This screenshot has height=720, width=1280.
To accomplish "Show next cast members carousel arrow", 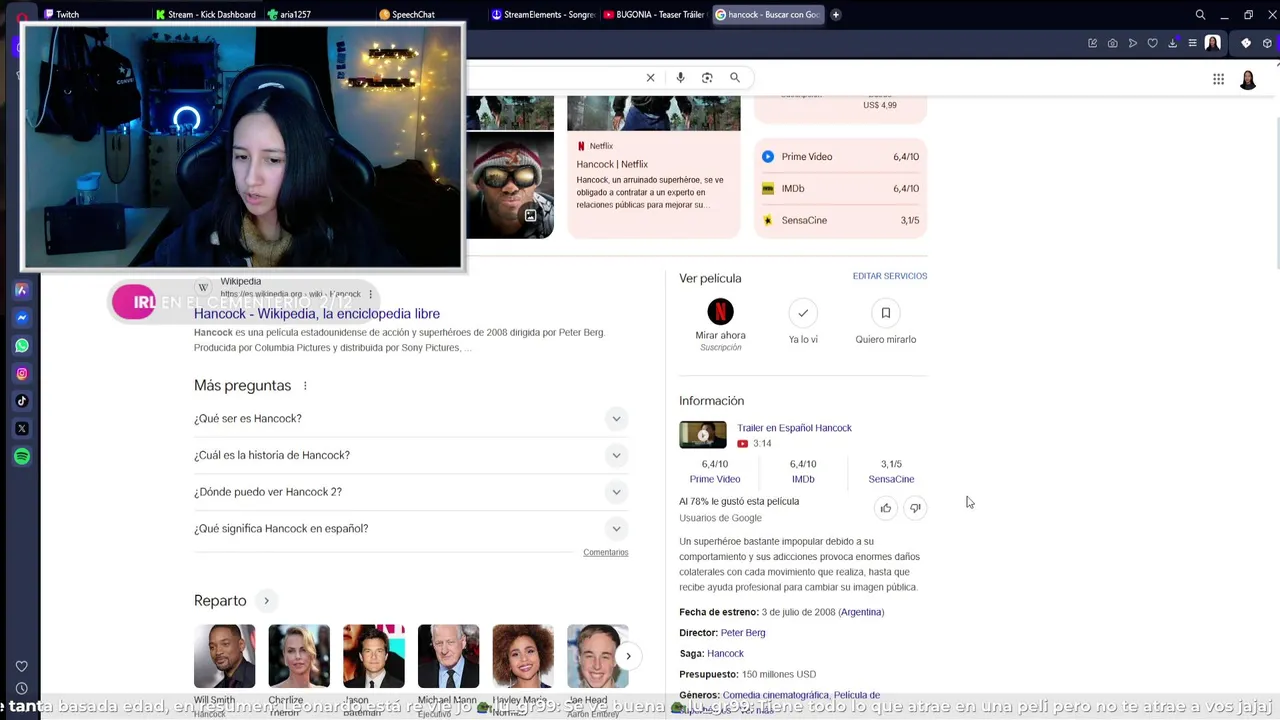I will (x=628, y=656).
